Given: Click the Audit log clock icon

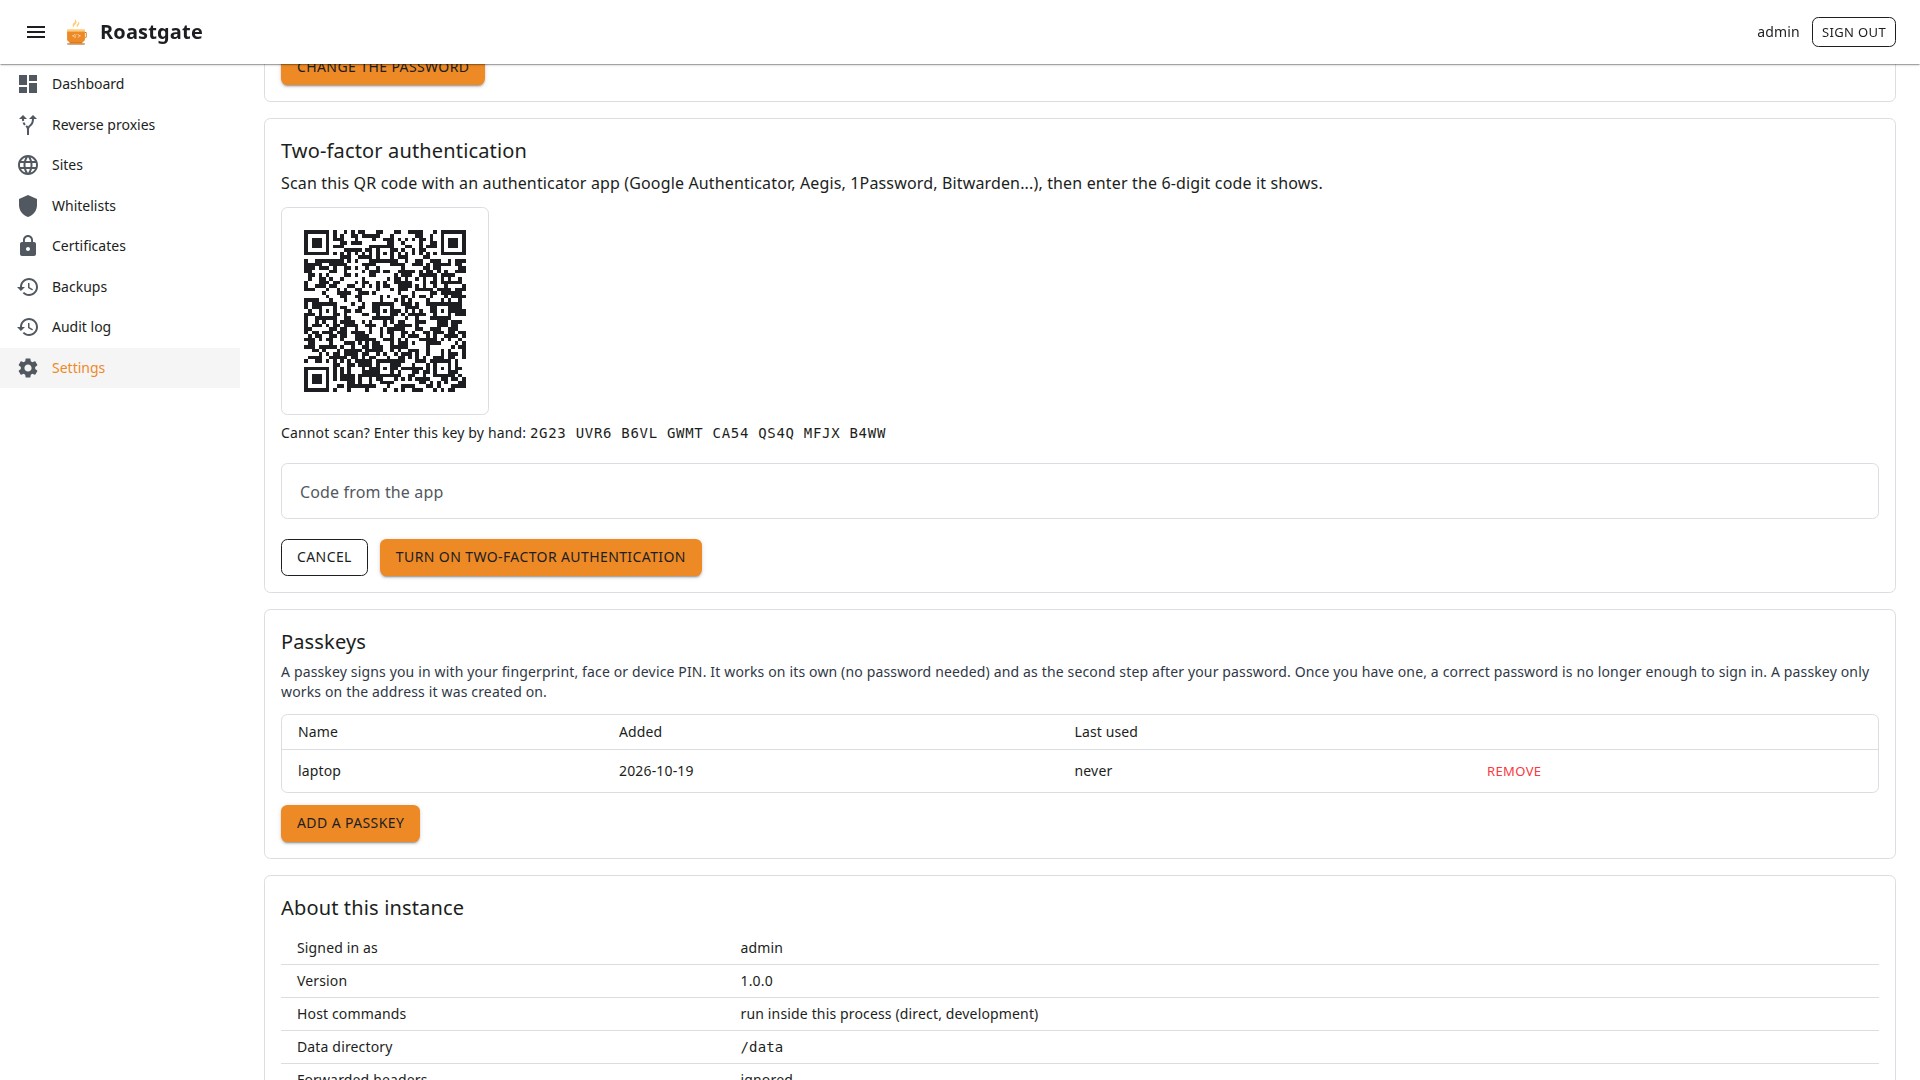Looking at the screenshot, I should click(28, 327).
